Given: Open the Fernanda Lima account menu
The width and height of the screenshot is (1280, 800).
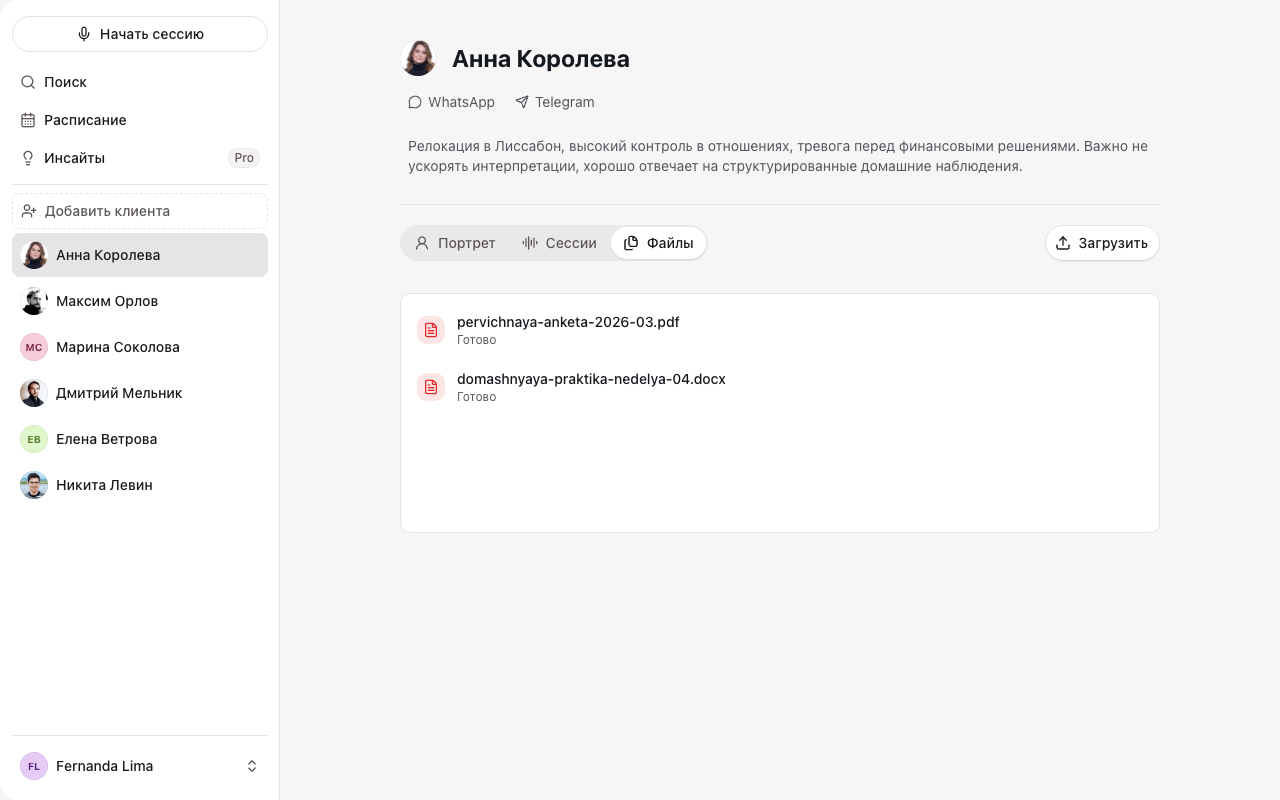Looking at the screenshot, I should click(x=140, y=766).
